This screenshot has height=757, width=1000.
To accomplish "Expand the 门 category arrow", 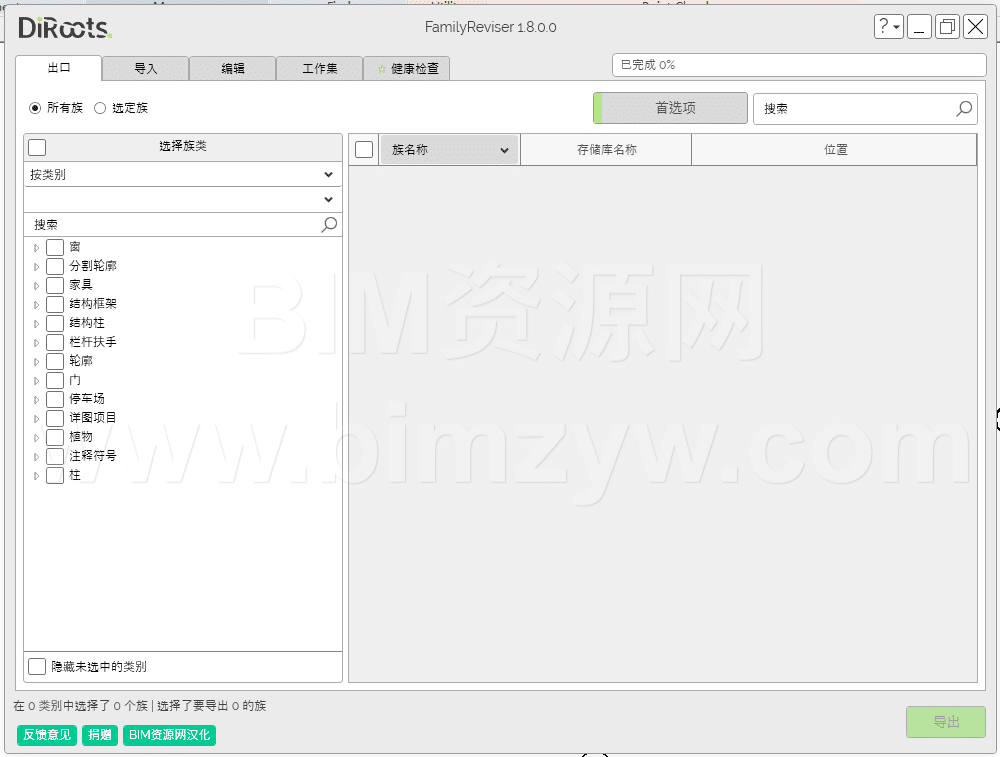I will [x=37, y=380].
